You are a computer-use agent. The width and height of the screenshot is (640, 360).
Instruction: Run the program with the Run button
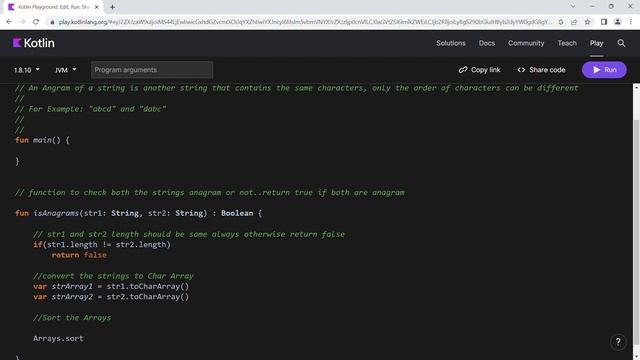[x=604, y=70]
